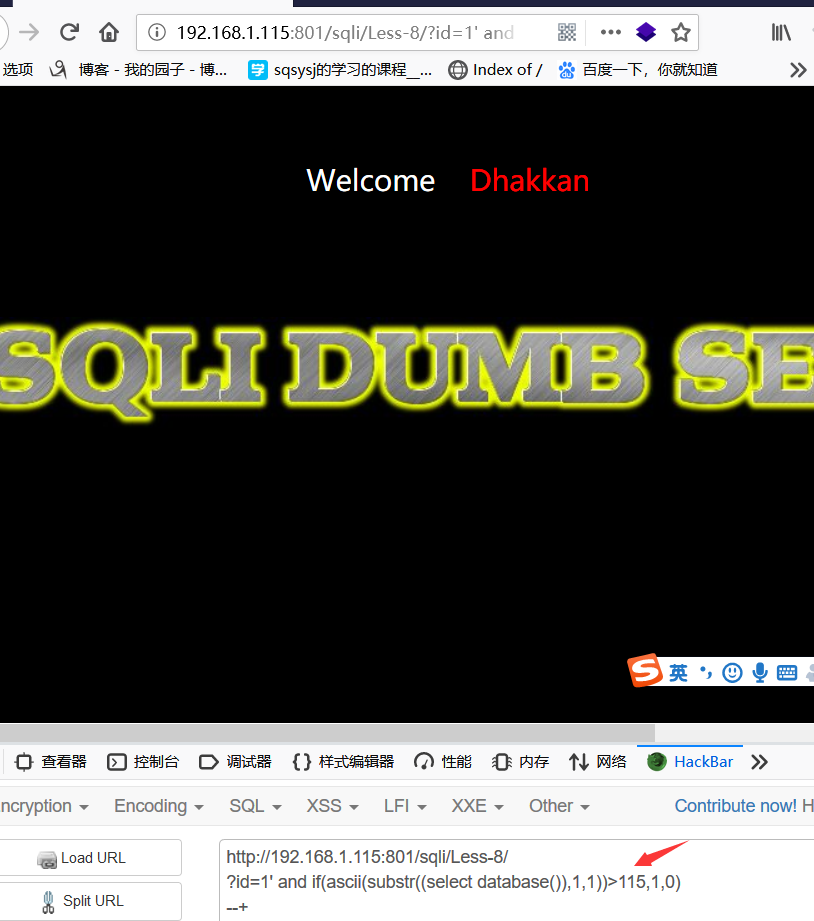This screenshot has height=921, width=814.
Task: Switch to 调试器 debugger tab
Action: click(x=236, y=762)
